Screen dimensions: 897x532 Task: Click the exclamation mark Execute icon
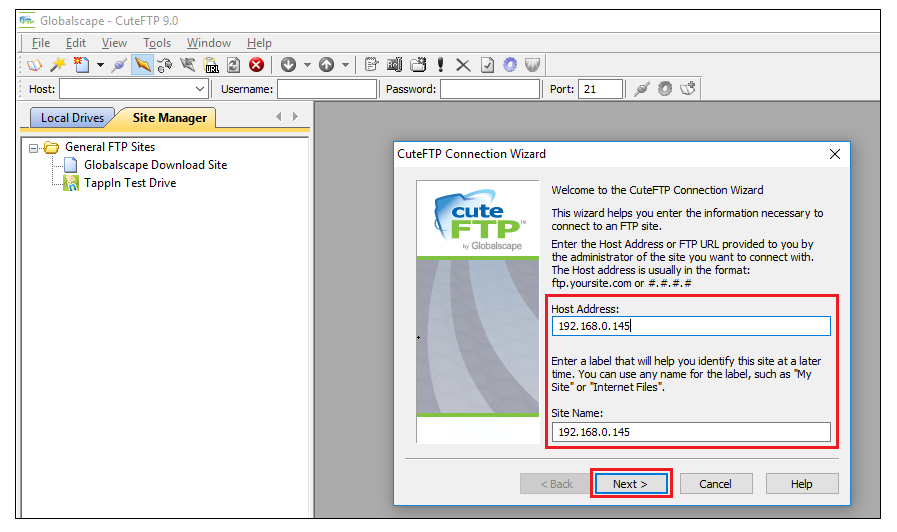(x=440, y=65)
